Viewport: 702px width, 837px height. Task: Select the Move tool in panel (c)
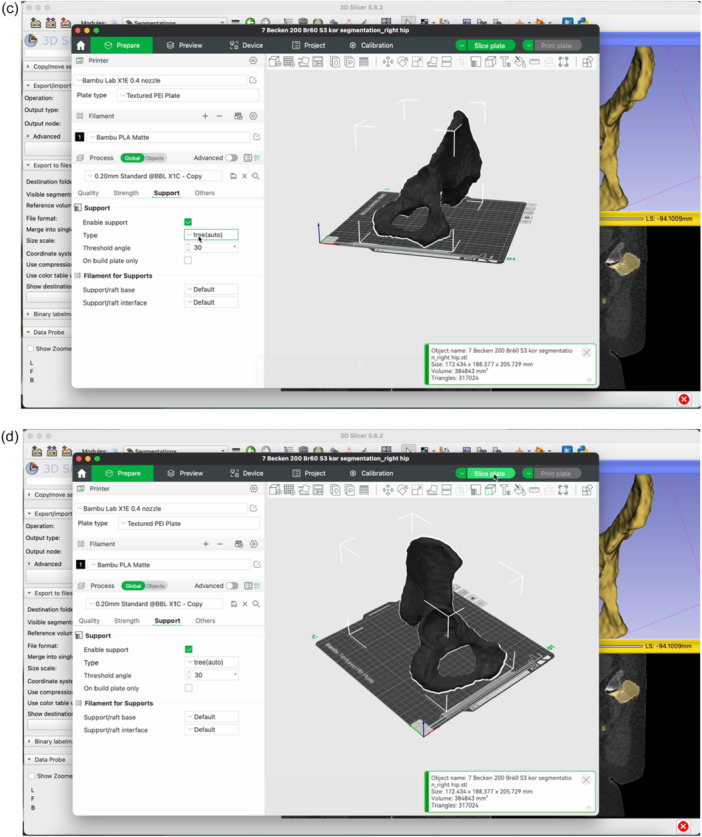click(x=388, y=62)
